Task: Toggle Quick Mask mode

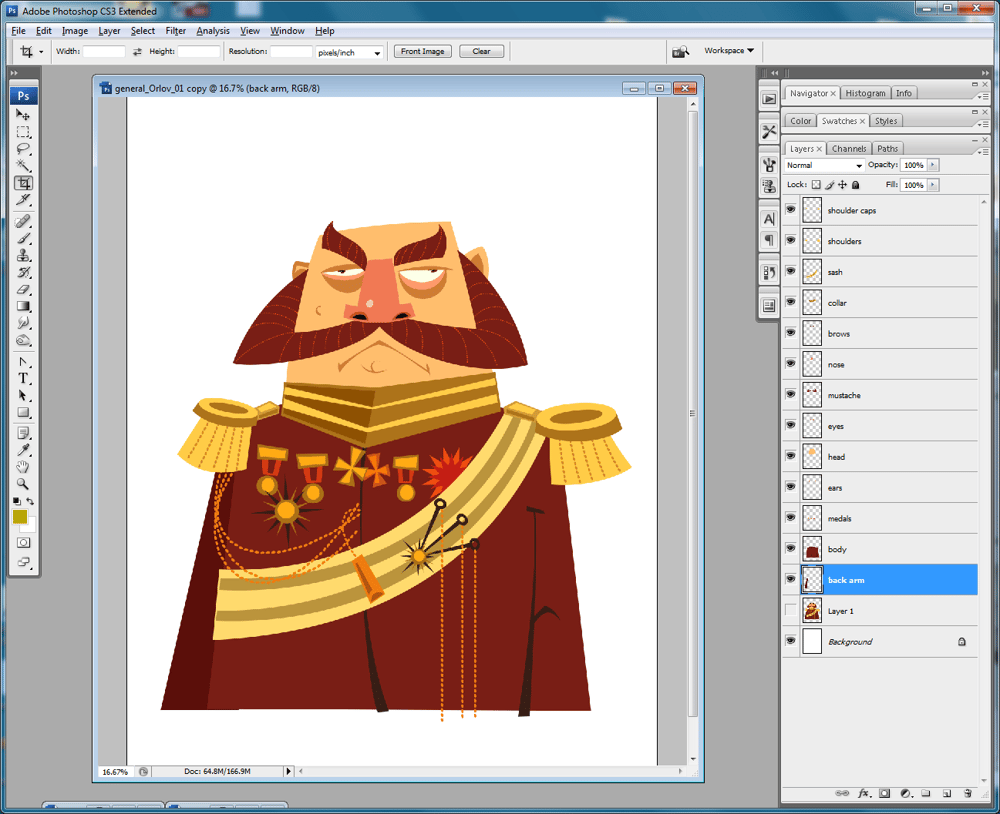Action: tap(24, 543)
